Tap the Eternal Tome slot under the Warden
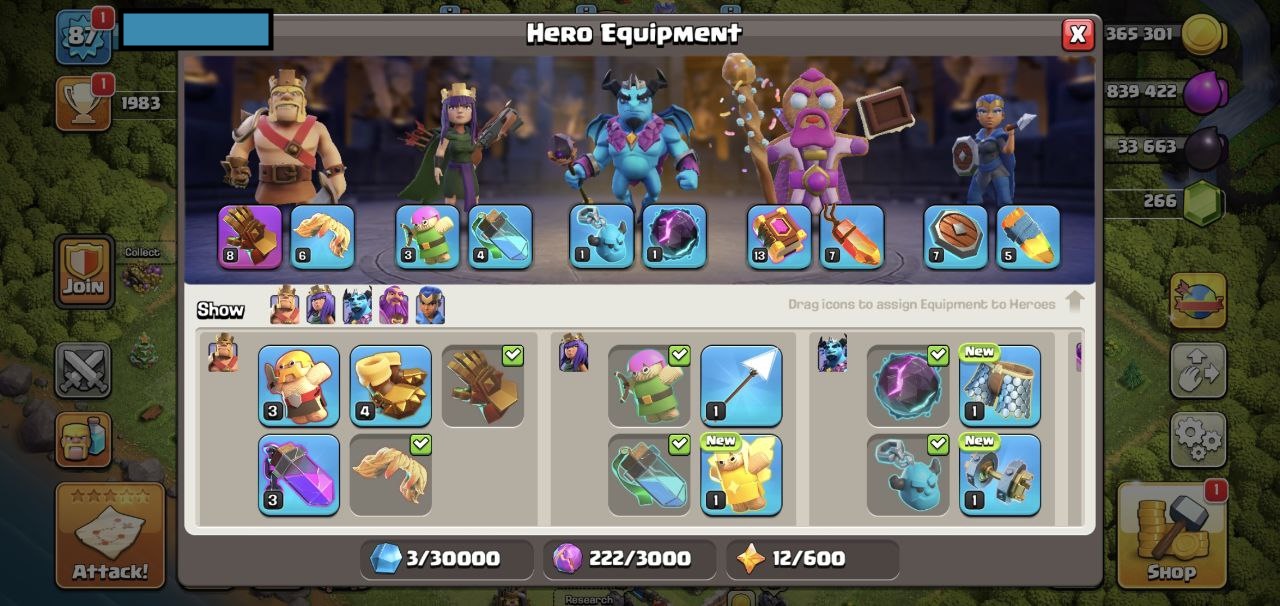Viewport: 1280px width, 606px height. pyautogui.click(x=779, y=237)
